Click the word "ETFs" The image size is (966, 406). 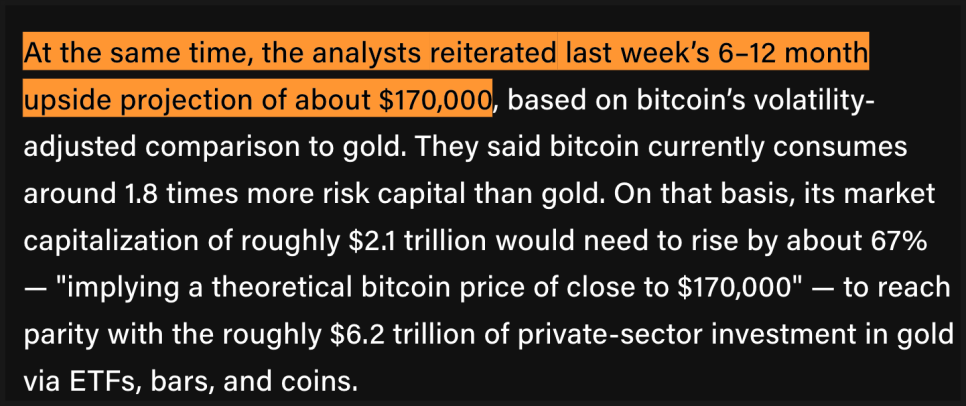105,380
